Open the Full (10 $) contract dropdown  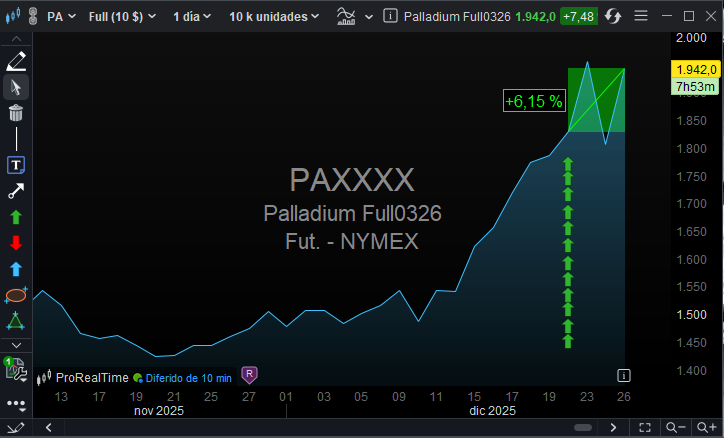click(x=122, y=17)
